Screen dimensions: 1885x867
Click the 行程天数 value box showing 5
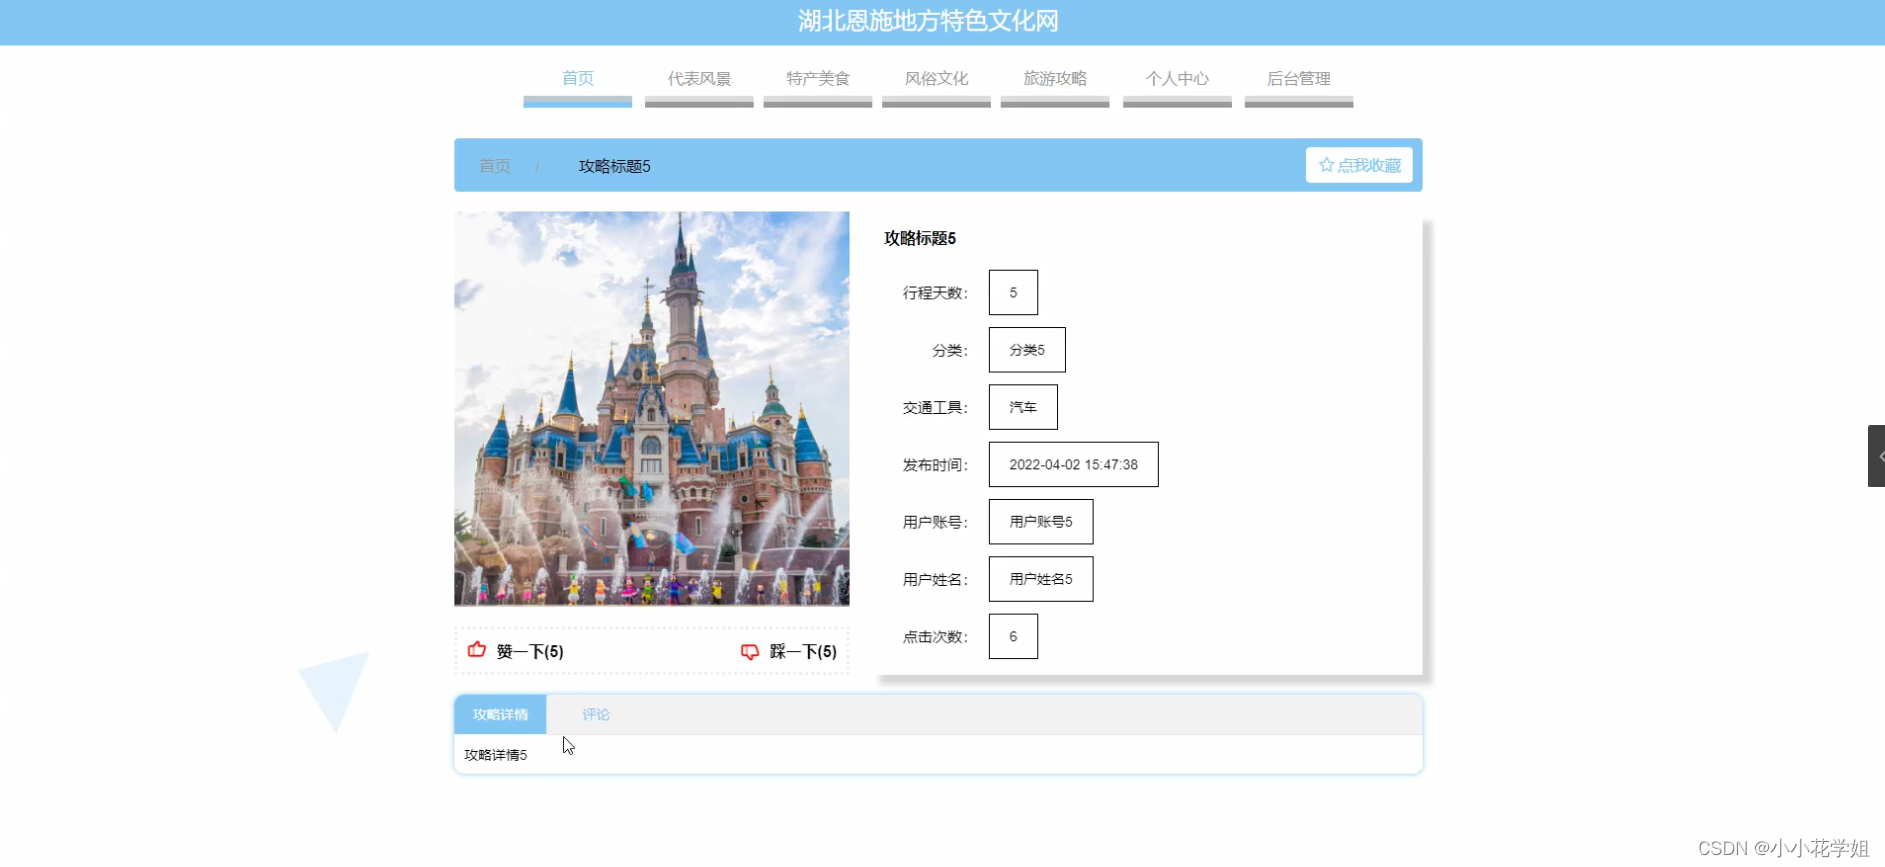point(1013,292)
